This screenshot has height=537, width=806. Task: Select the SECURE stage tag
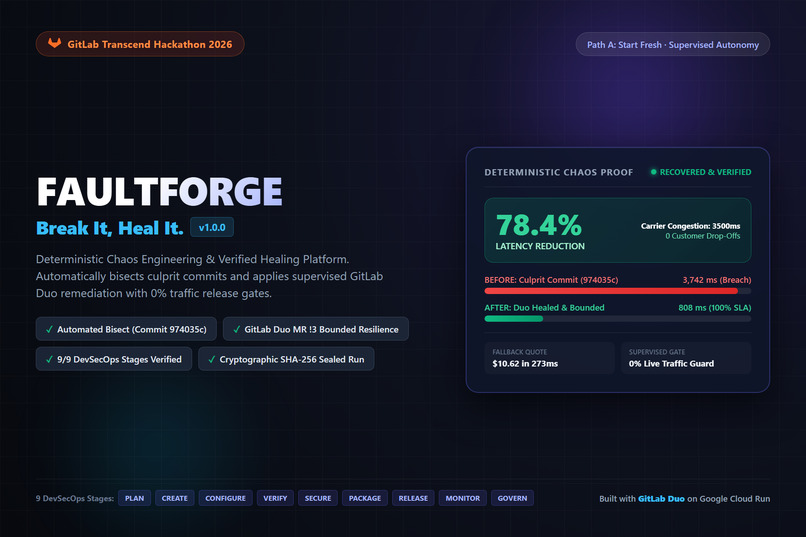pos(318,498)
